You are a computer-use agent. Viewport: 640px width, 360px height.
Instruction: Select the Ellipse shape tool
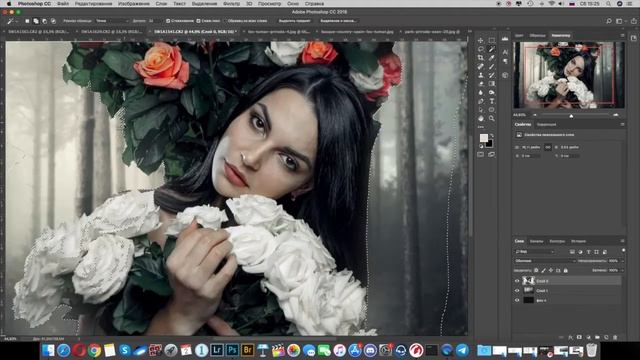point(492,109)
